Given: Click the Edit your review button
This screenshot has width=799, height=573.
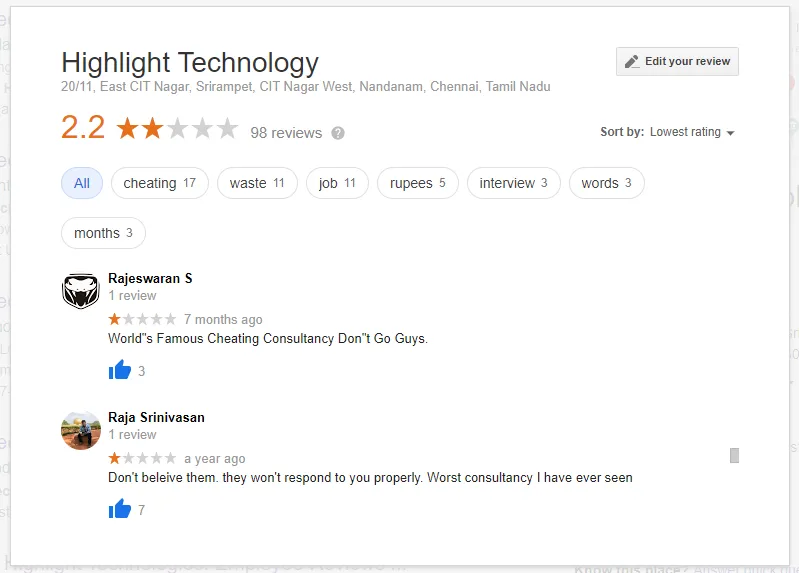Looking at the screenshot, I should tap(677, 62).
